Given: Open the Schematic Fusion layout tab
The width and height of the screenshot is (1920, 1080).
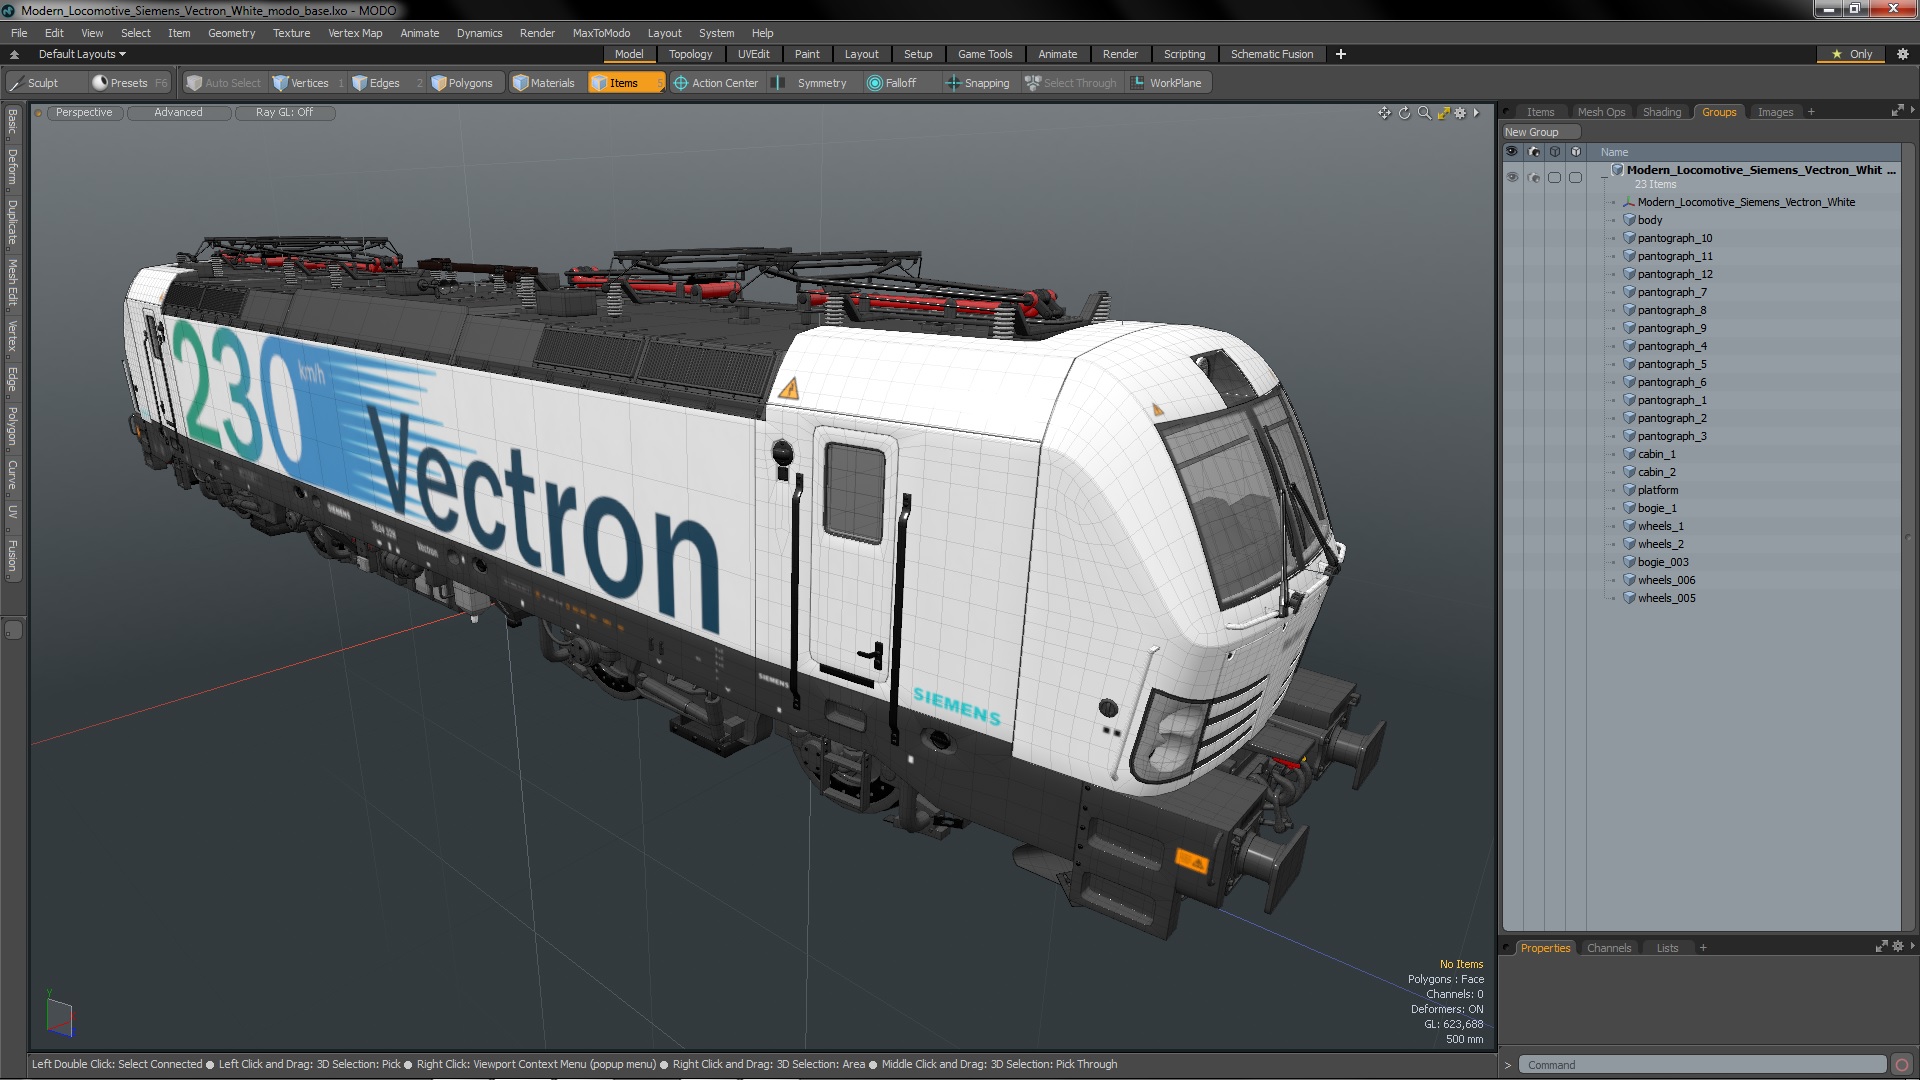Looking at the screenshot, I should (1272, 54).
